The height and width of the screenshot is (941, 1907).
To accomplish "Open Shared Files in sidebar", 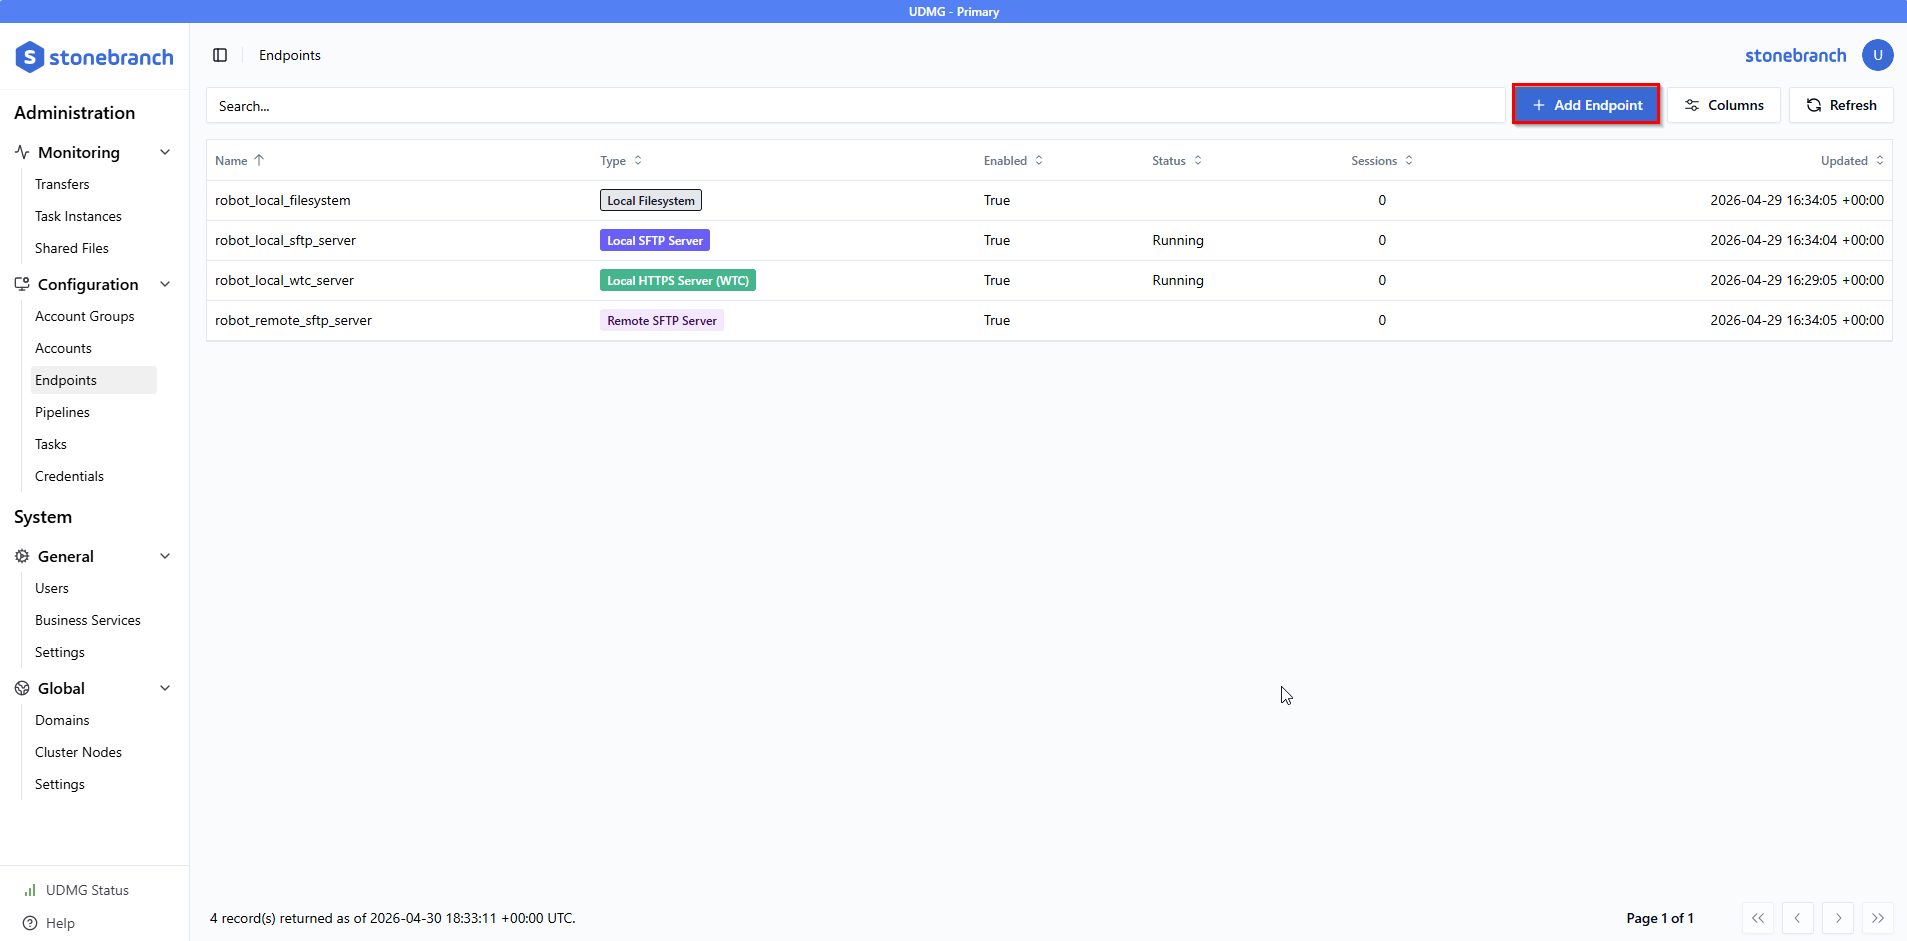I will [x=72, y=248].
